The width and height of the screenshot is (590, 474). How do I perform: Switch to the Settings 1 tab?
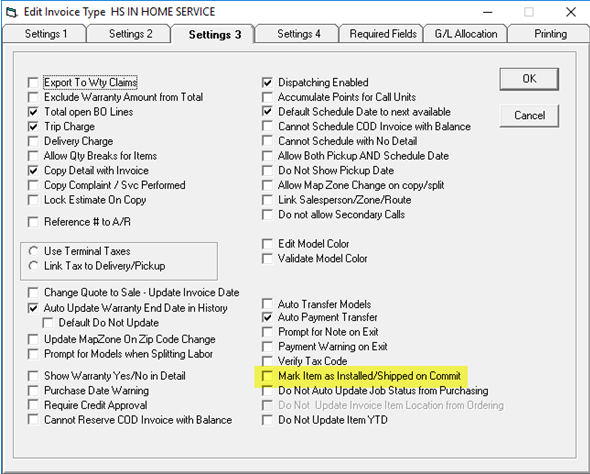pyautogui.click(x=45, y=34)
